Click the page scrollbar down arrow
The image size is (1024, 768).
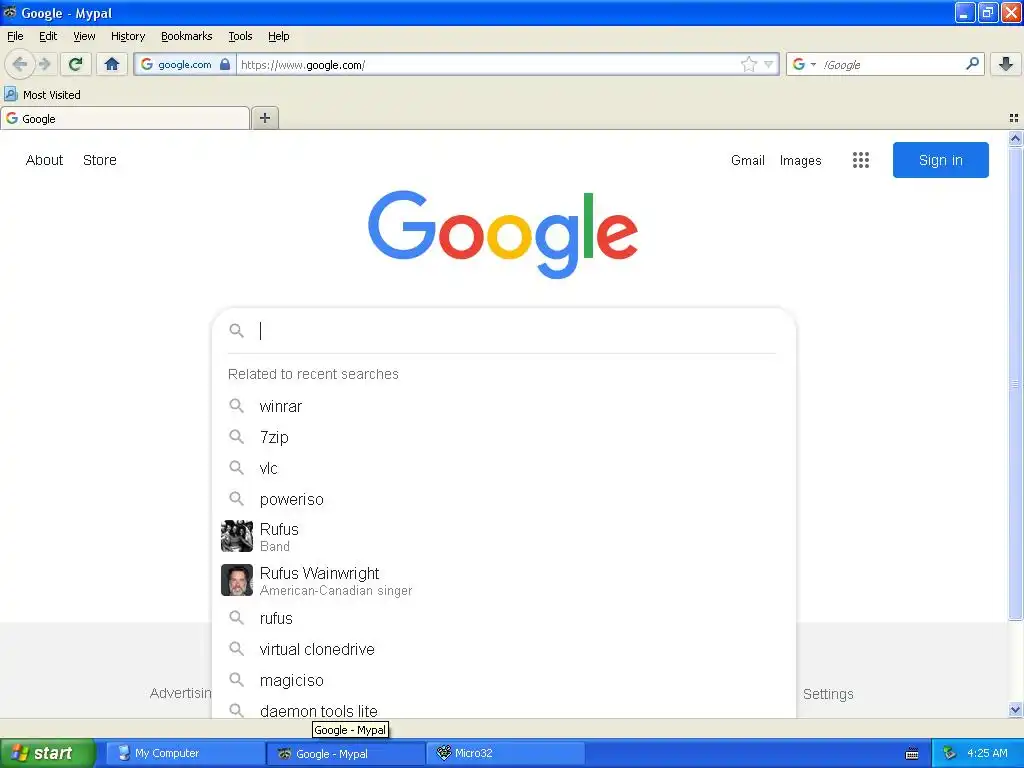[1015, 709]
